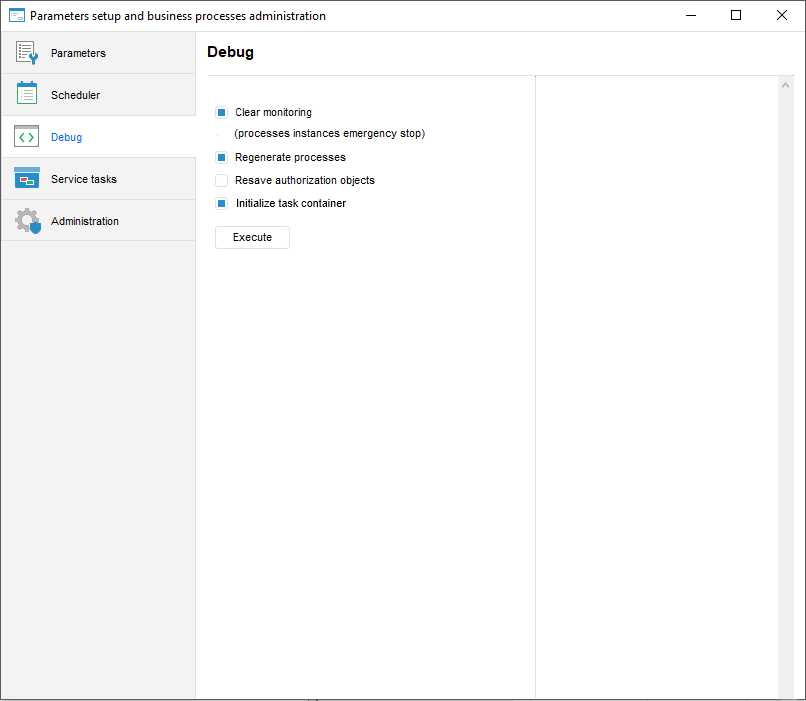Viewport: 806px width, 701px height.
Task: Click the Administration gear-shield icon
Action: tap(28, 221)
